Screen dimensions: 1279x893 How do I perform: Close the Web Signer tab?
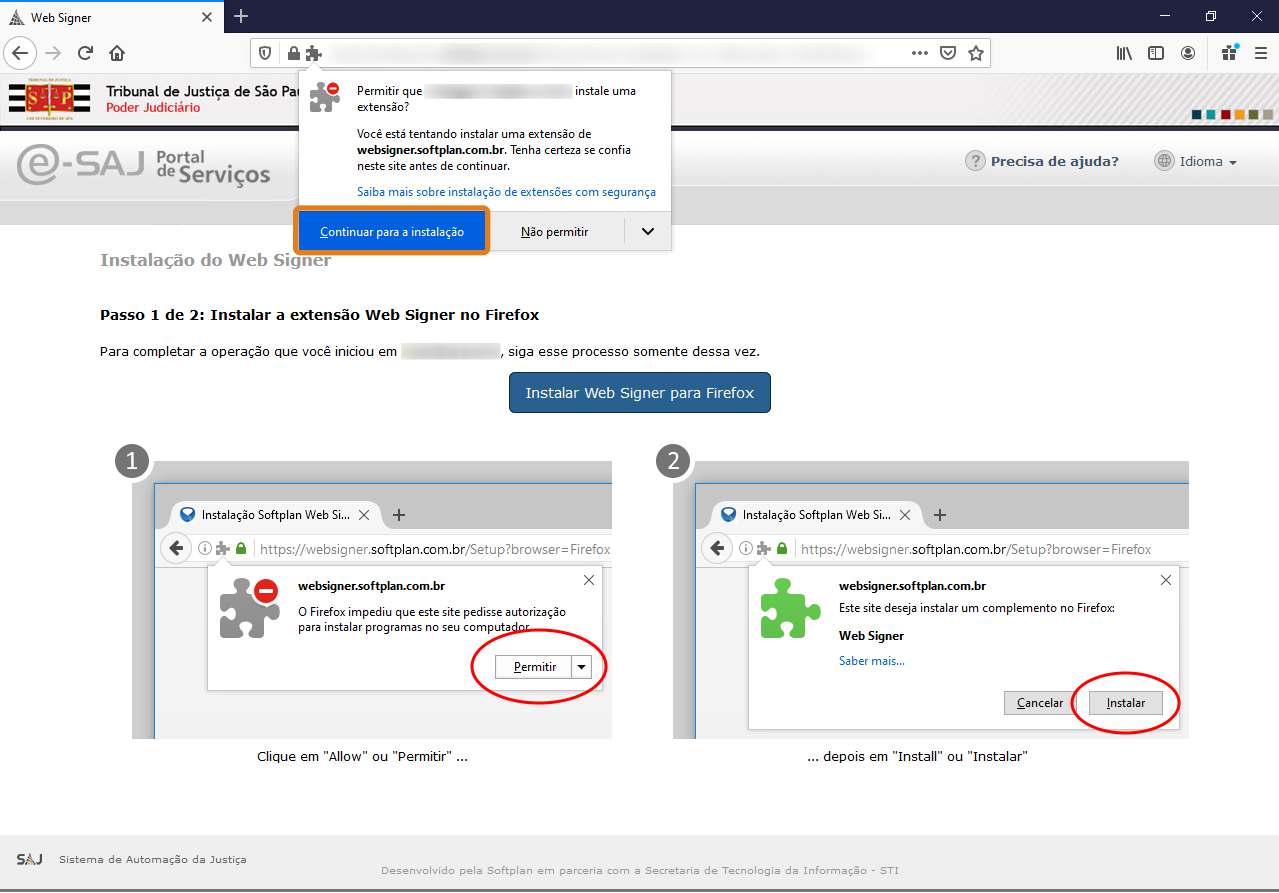207,18
